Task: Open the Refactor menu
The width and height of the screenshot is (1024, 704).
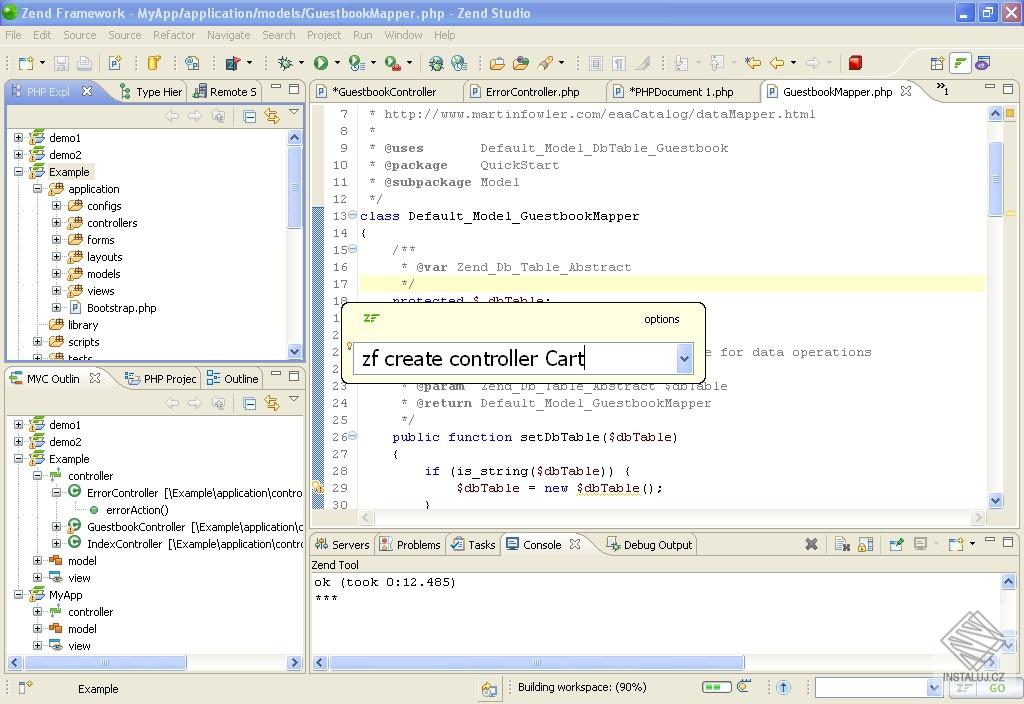Action: pos(174,34)
